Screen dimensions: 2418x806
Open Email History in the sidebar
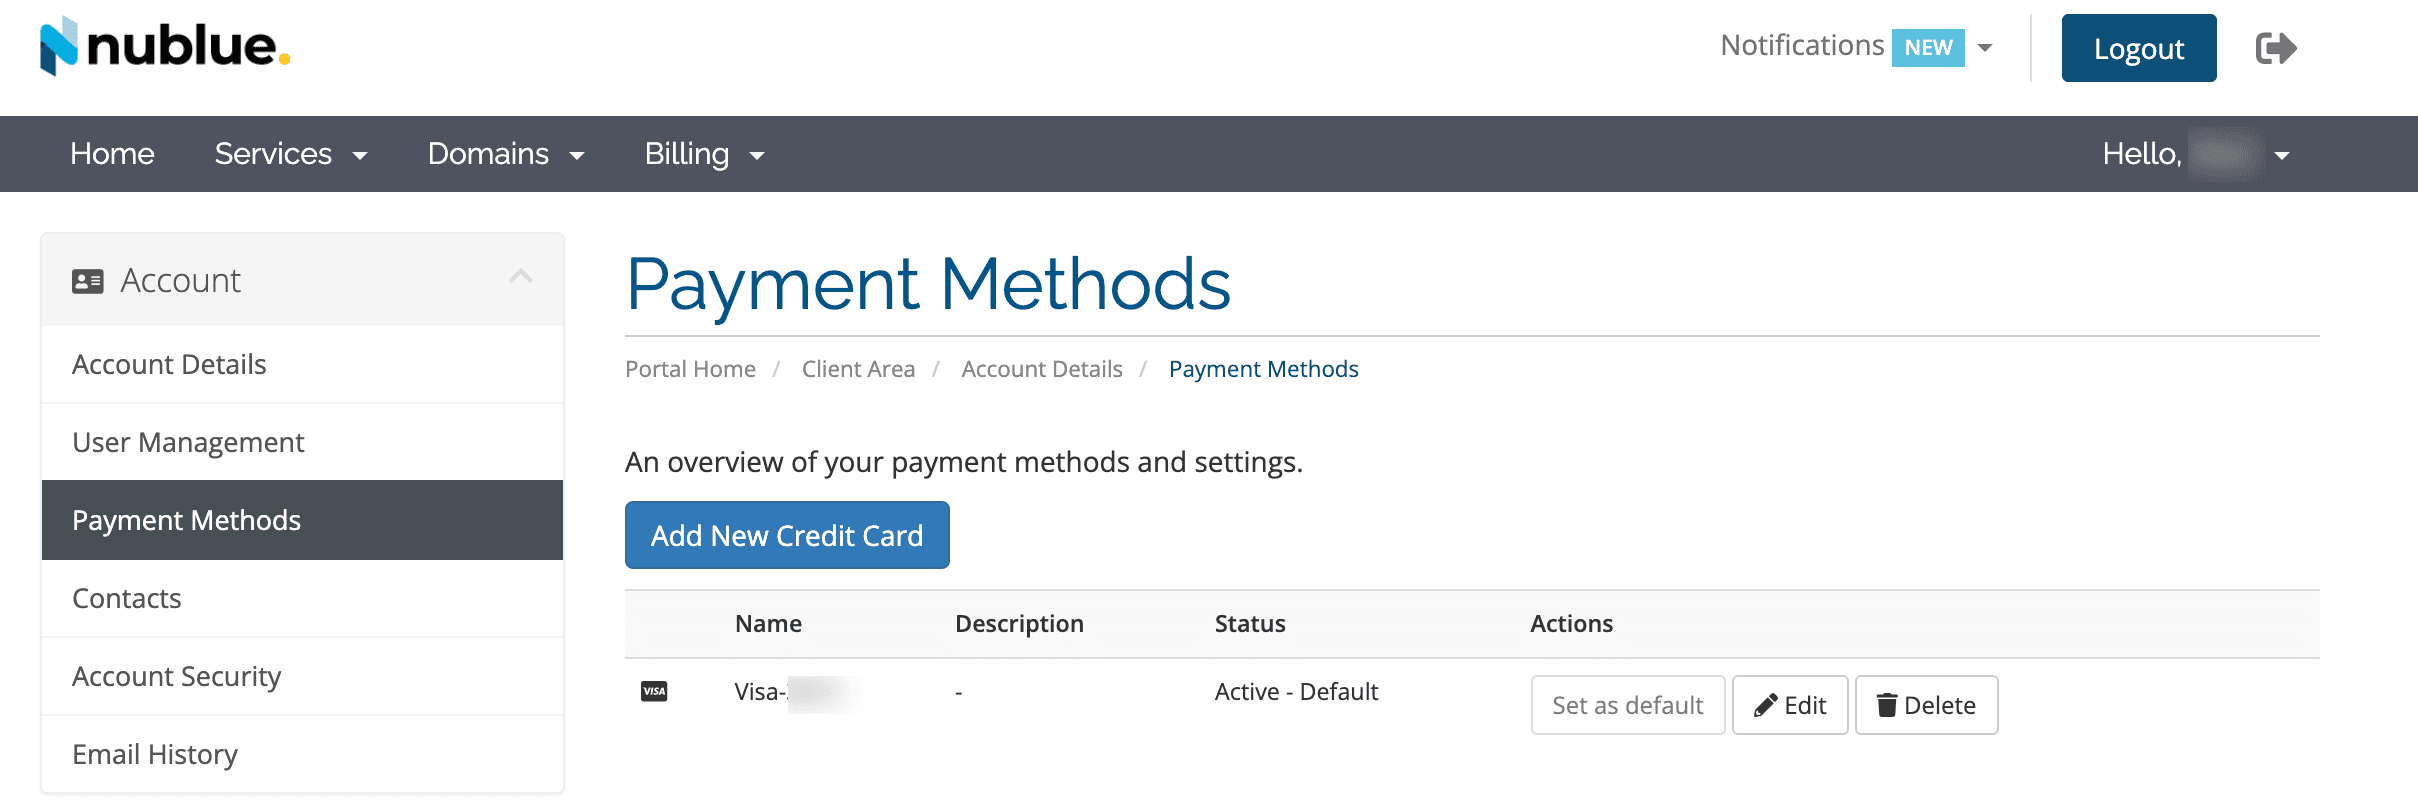click(x=302, y=754)
